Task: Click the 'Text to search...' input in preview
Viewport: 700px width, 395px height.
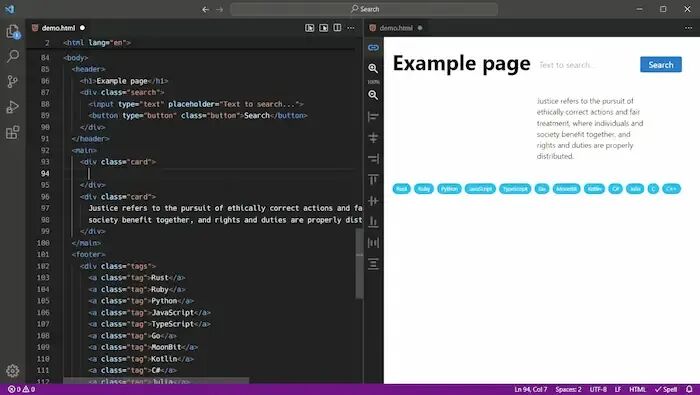Action: 586,65
